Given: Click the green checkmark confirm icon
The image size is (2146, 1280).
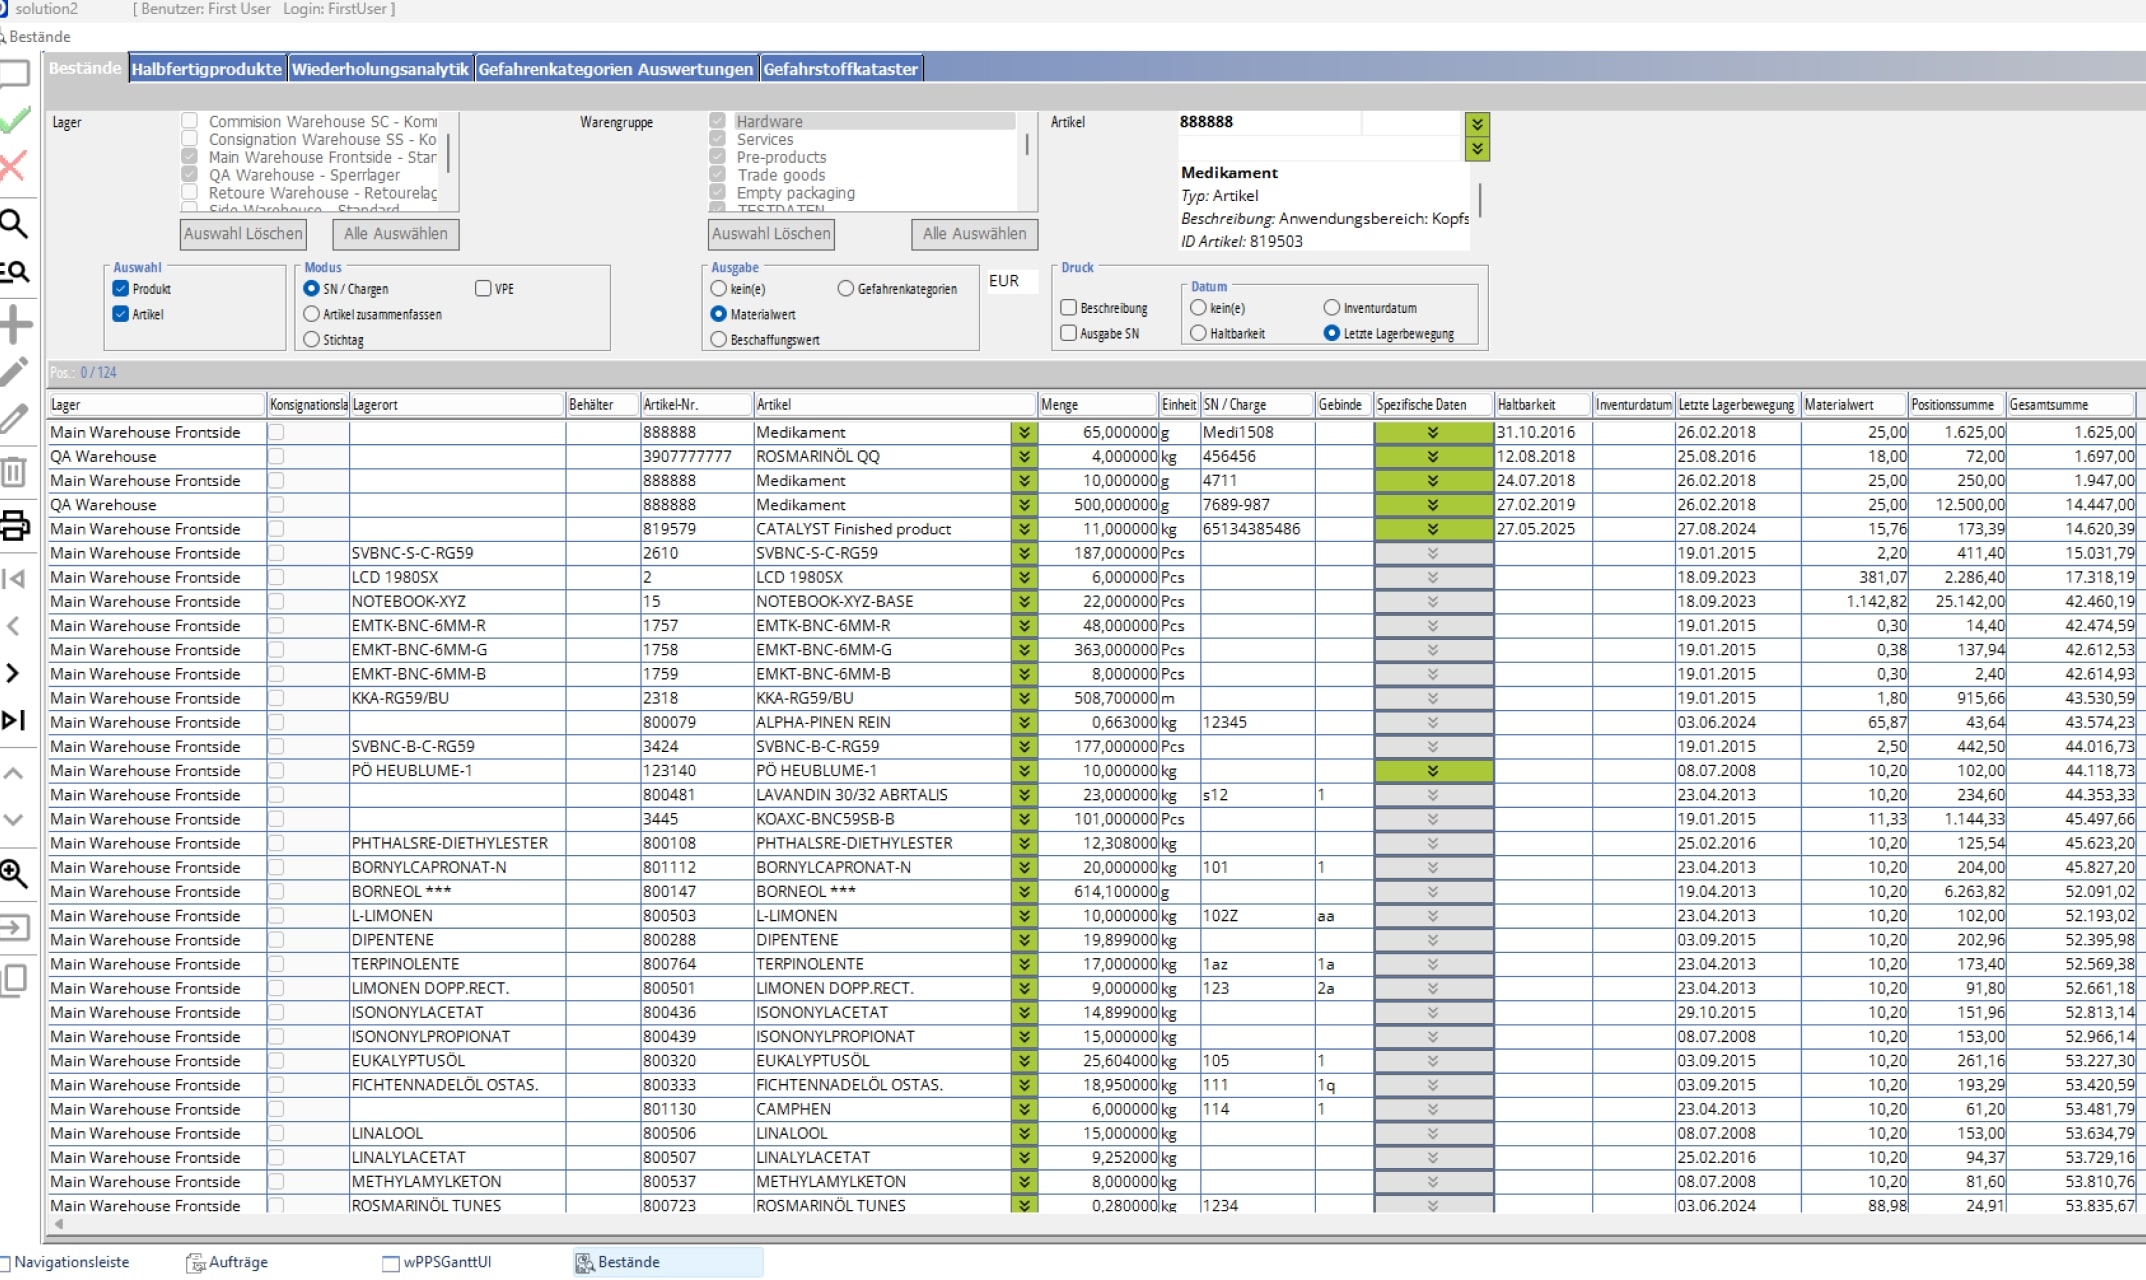Looking at the screenshot, I should [14, 121].
